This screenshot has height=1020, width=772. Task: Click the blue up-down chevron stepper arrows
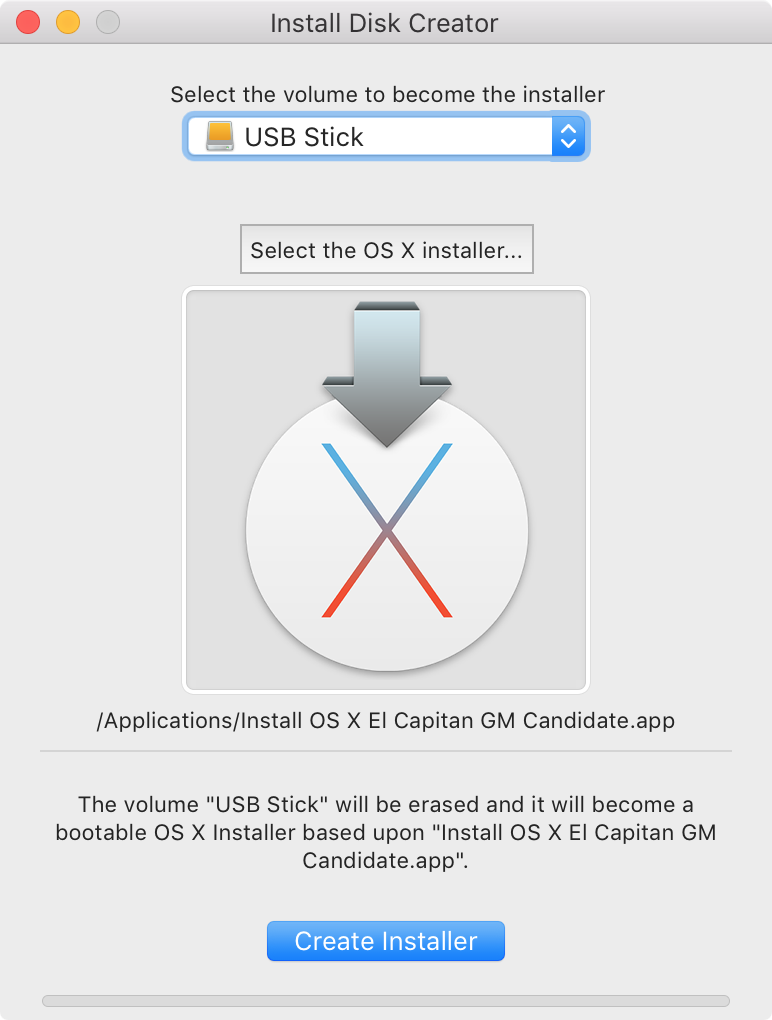[568, 137]
